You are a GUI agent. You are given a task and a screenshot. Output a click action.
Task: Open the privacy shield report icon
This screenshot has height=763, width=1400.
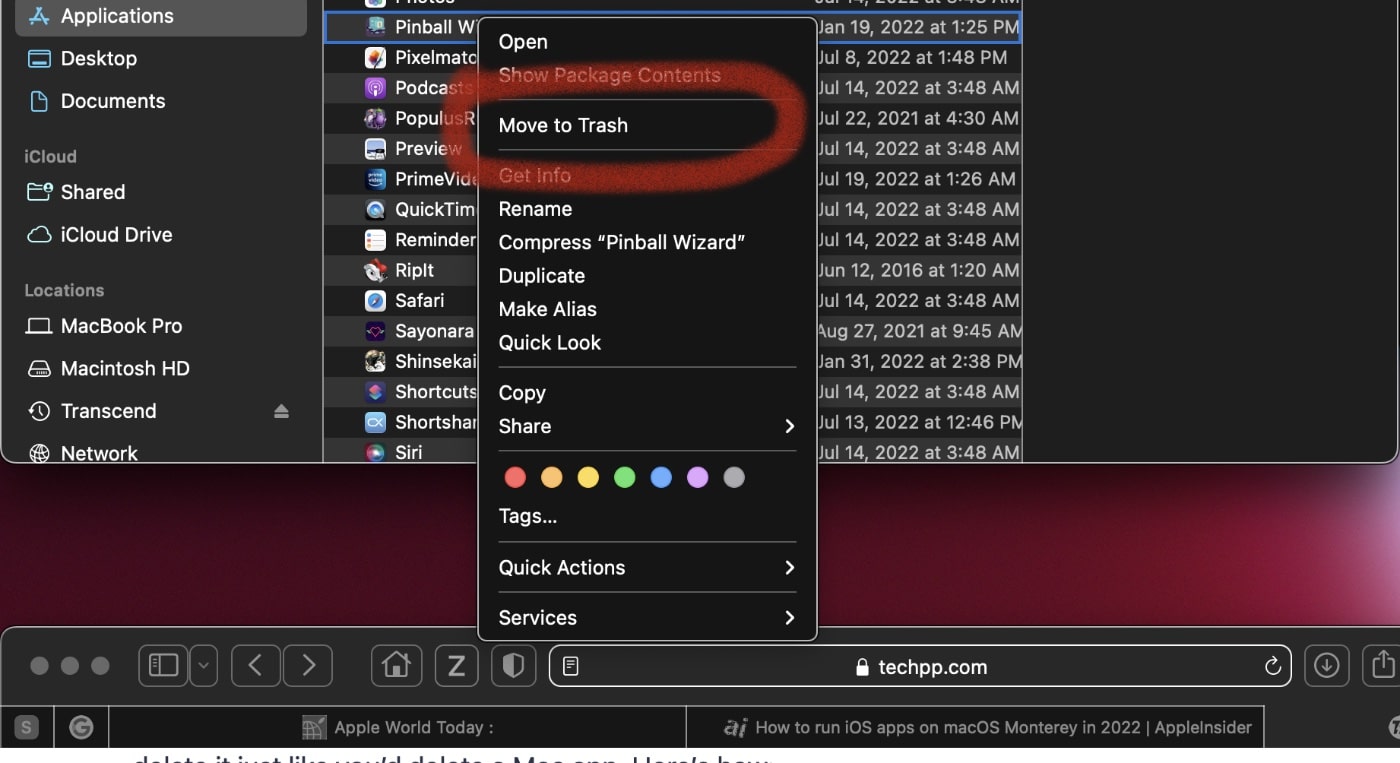coord(513,665)
